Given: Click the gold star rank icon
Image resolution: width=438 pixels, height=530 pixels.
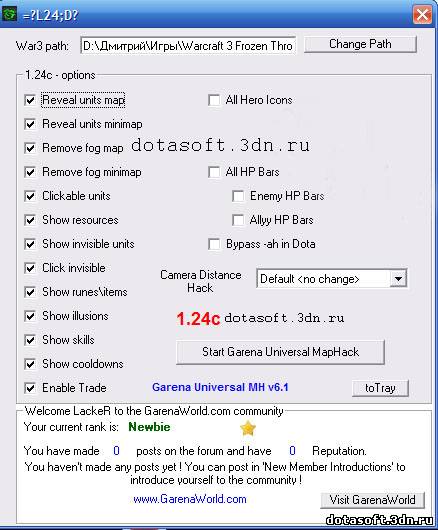Looking at the screenshot, I should tap(248, 428).
